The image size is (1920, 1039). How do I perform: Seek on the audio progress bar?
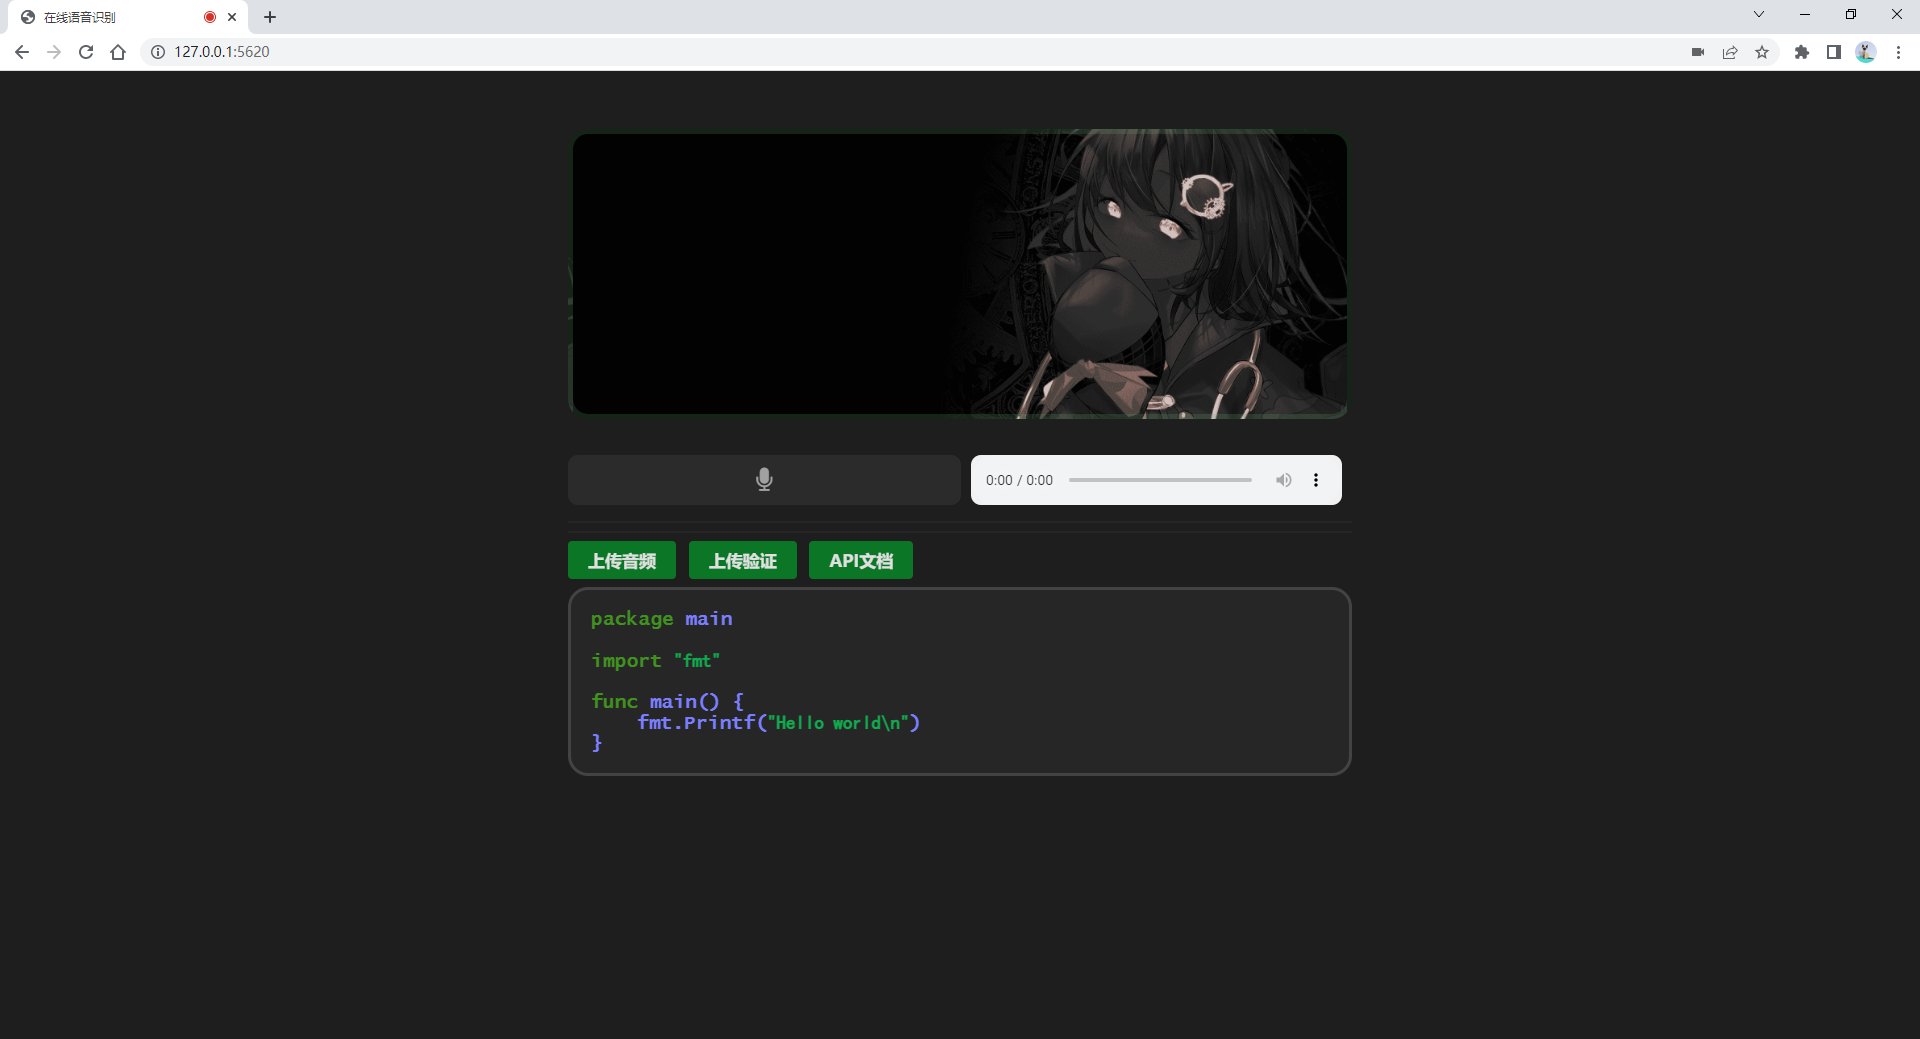1160,480
